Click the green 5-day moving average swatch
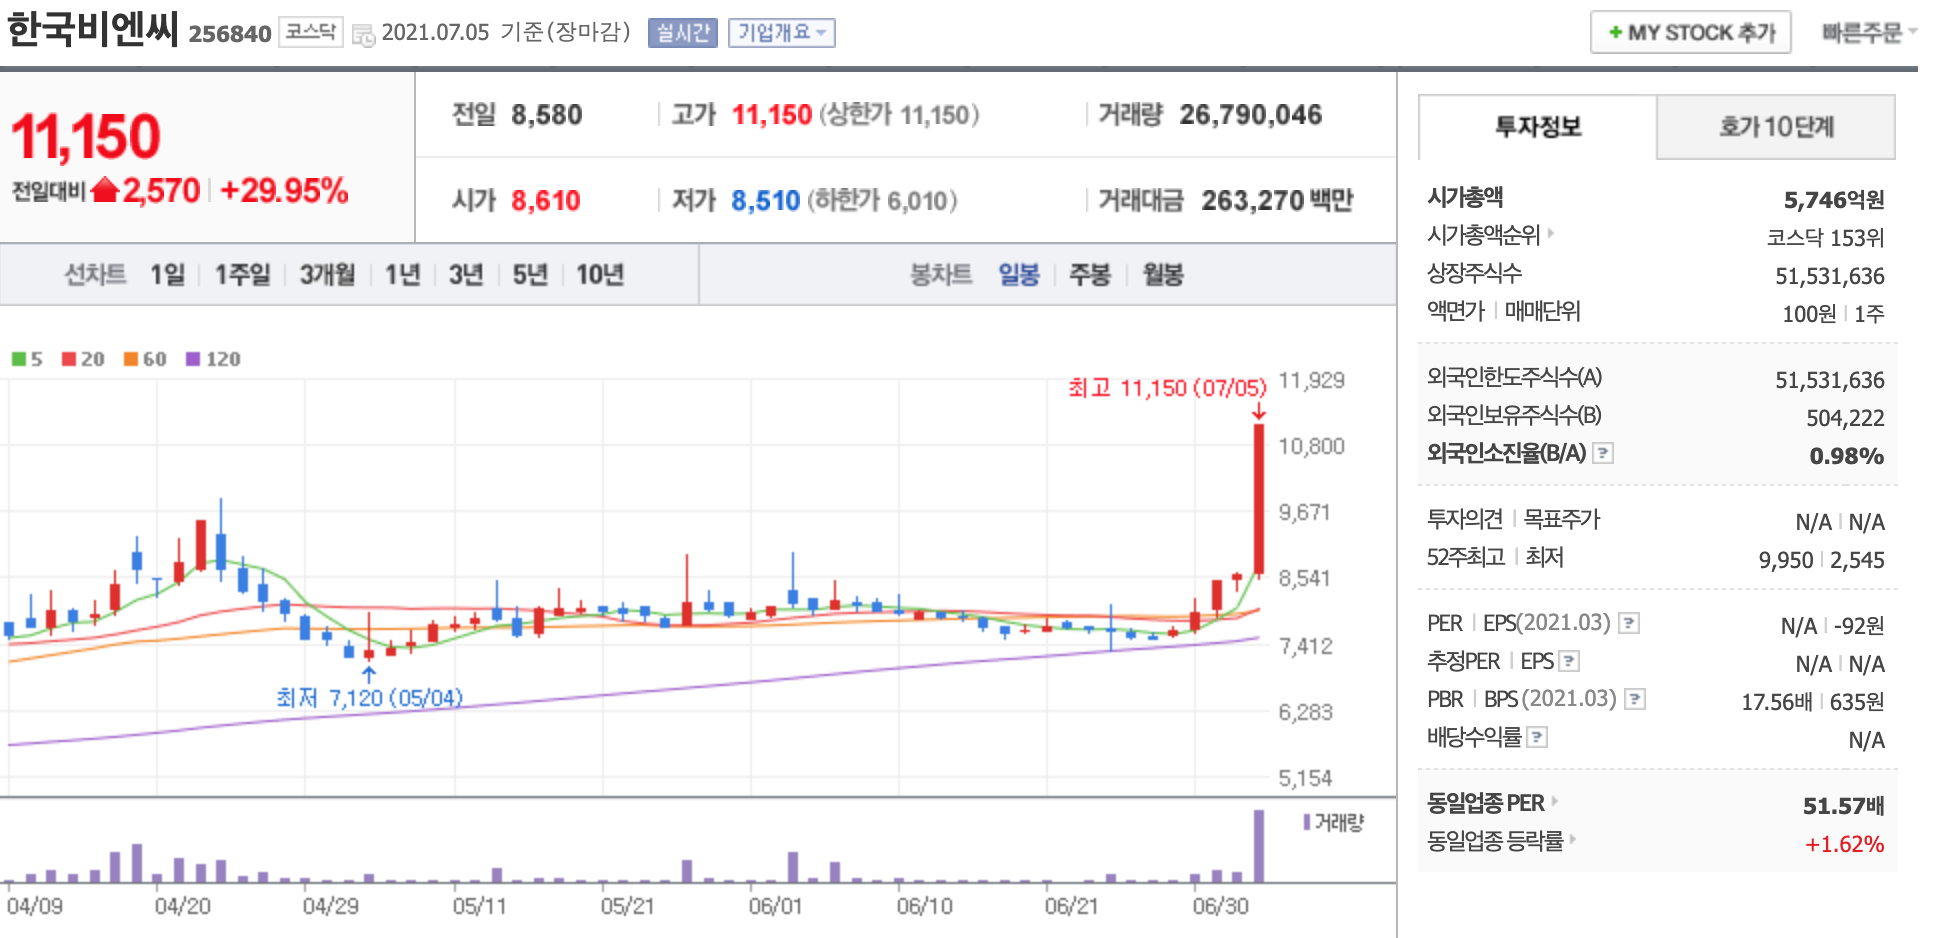The height and width of the screenshot is (938, 1938). pyautogui.click(x=19, y=359)
